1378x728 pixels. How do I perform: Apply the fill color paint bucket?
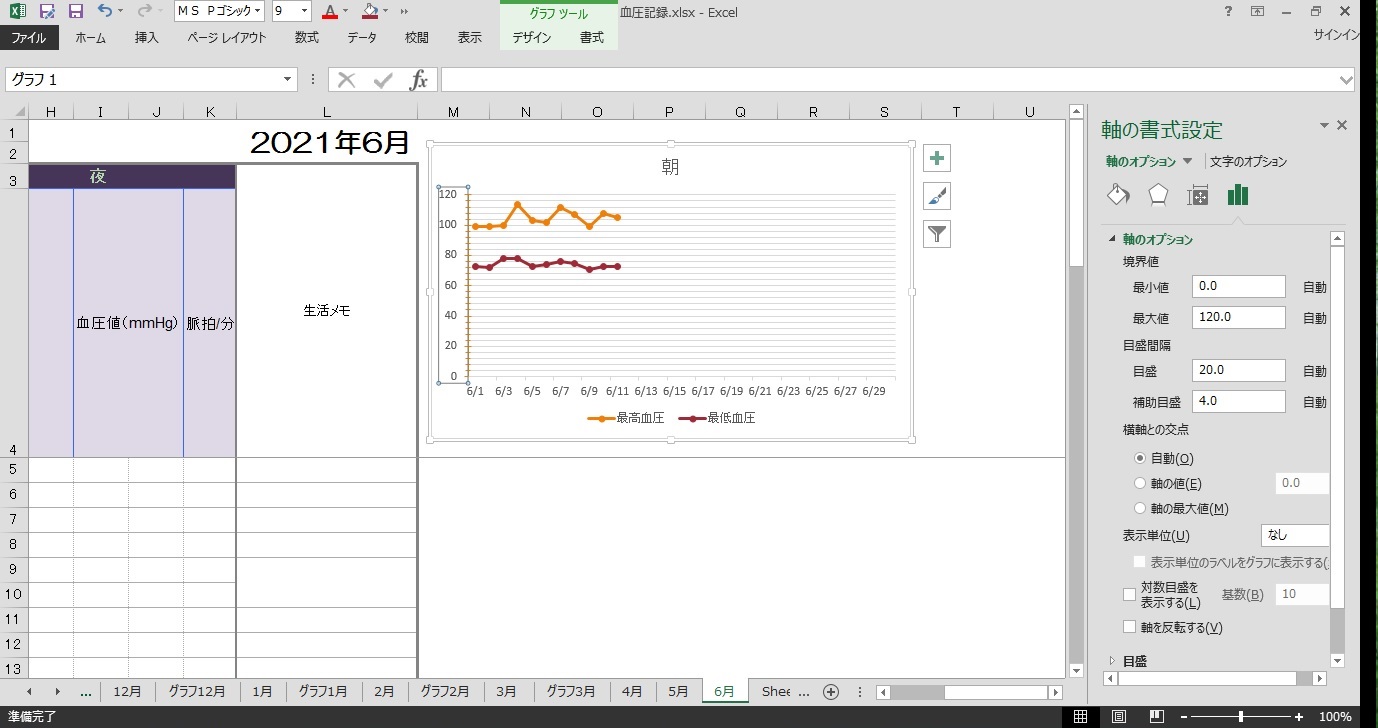(x=370, y=11)
